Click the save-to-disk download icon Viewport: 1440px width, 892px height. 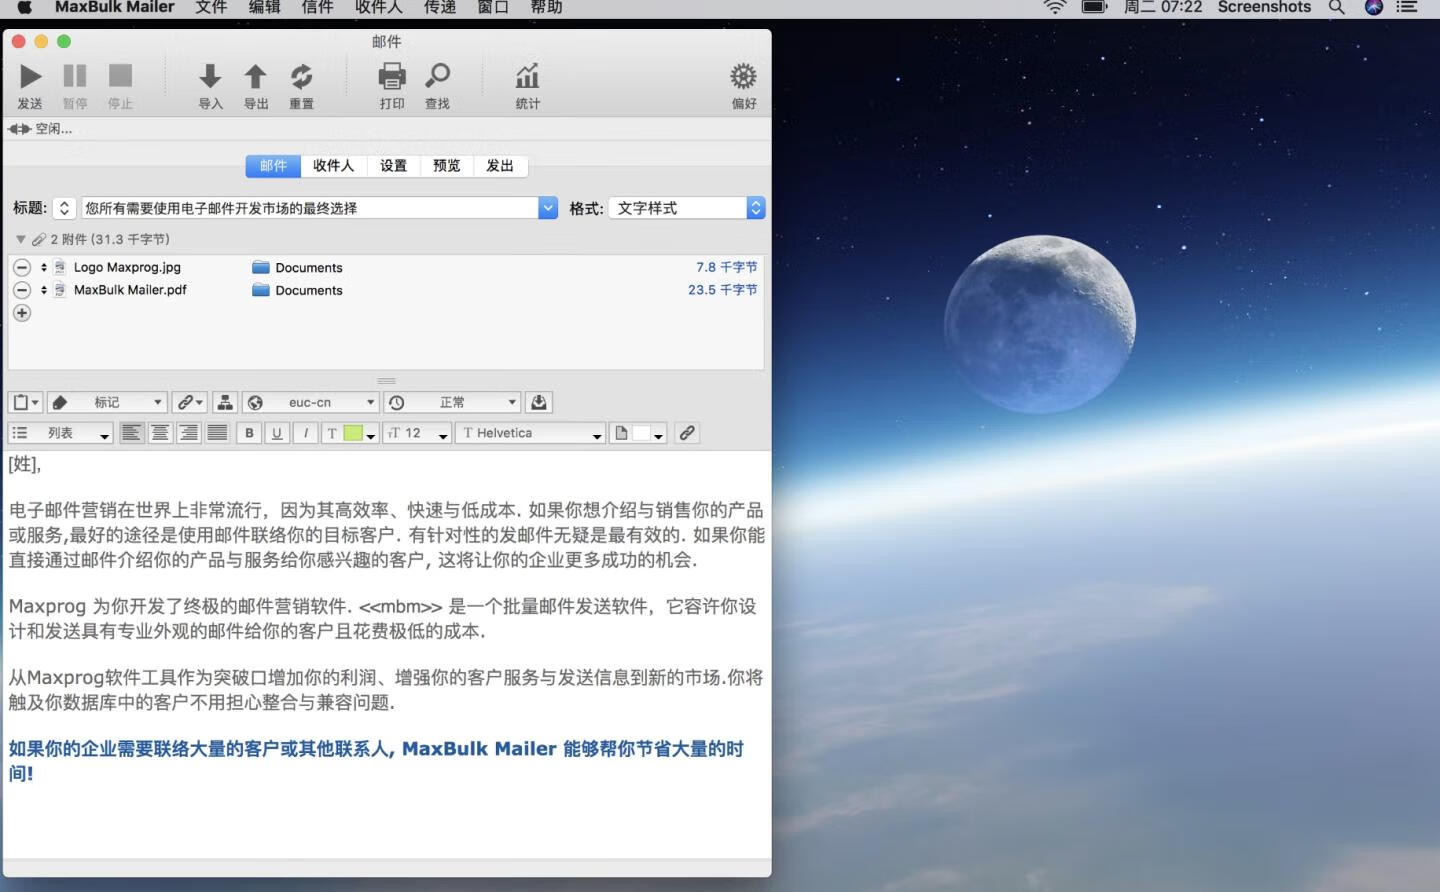click(538, 402)
